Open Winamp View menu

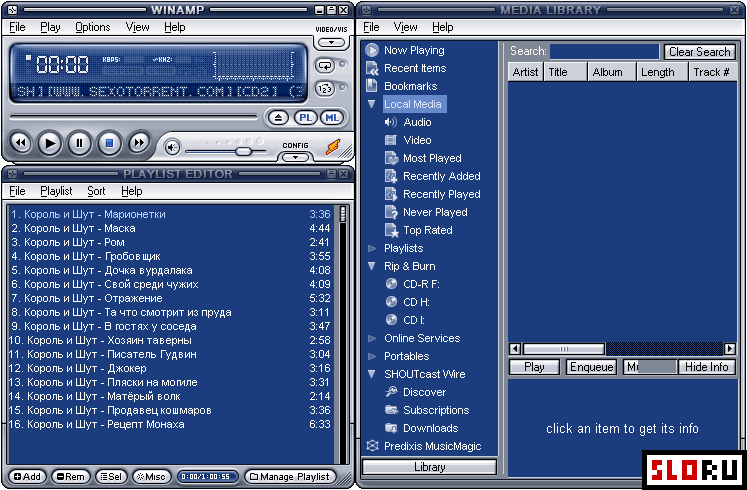coord(137,27)
